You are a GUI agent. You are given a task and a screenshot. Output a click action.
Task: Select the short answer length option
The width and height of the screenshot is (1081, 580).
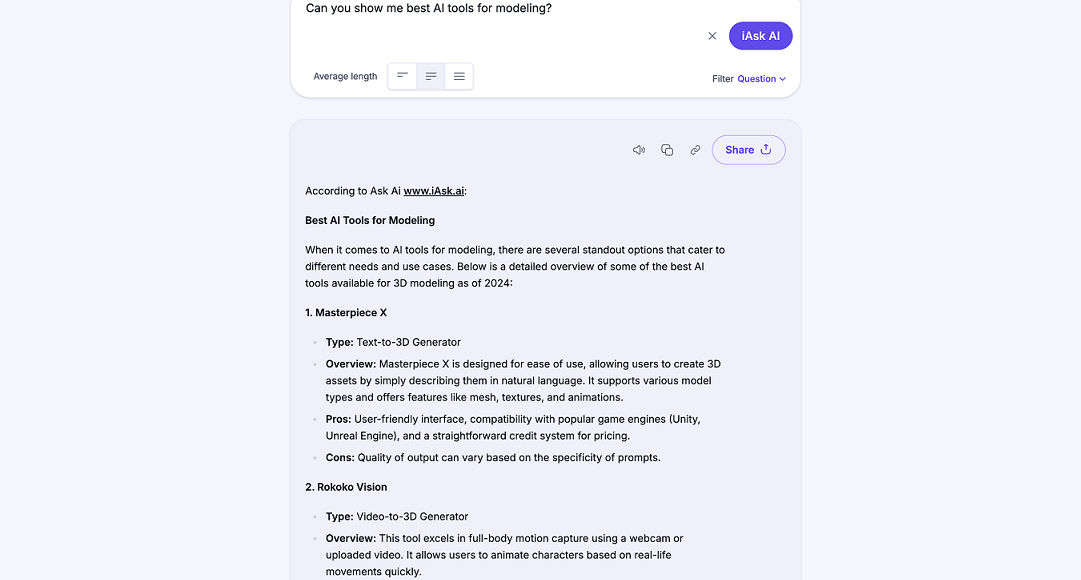pos(402,76)
